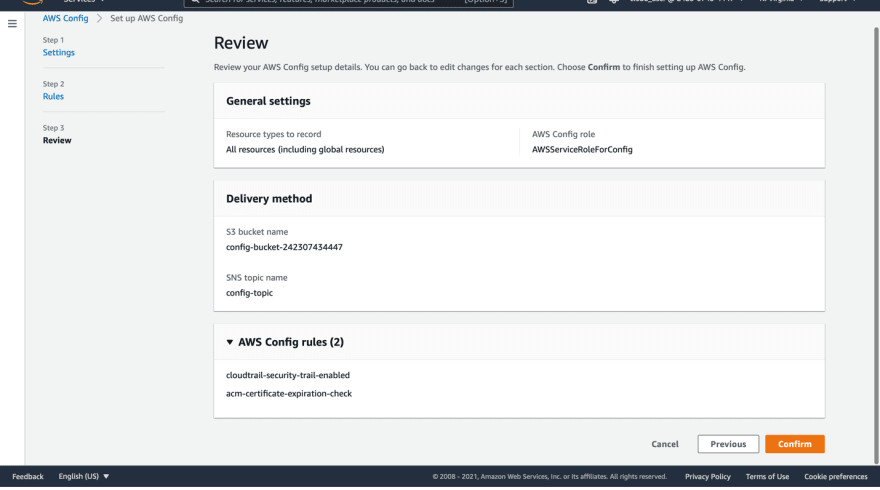Open the Privacy Policy link

click(x=708, y=476)
